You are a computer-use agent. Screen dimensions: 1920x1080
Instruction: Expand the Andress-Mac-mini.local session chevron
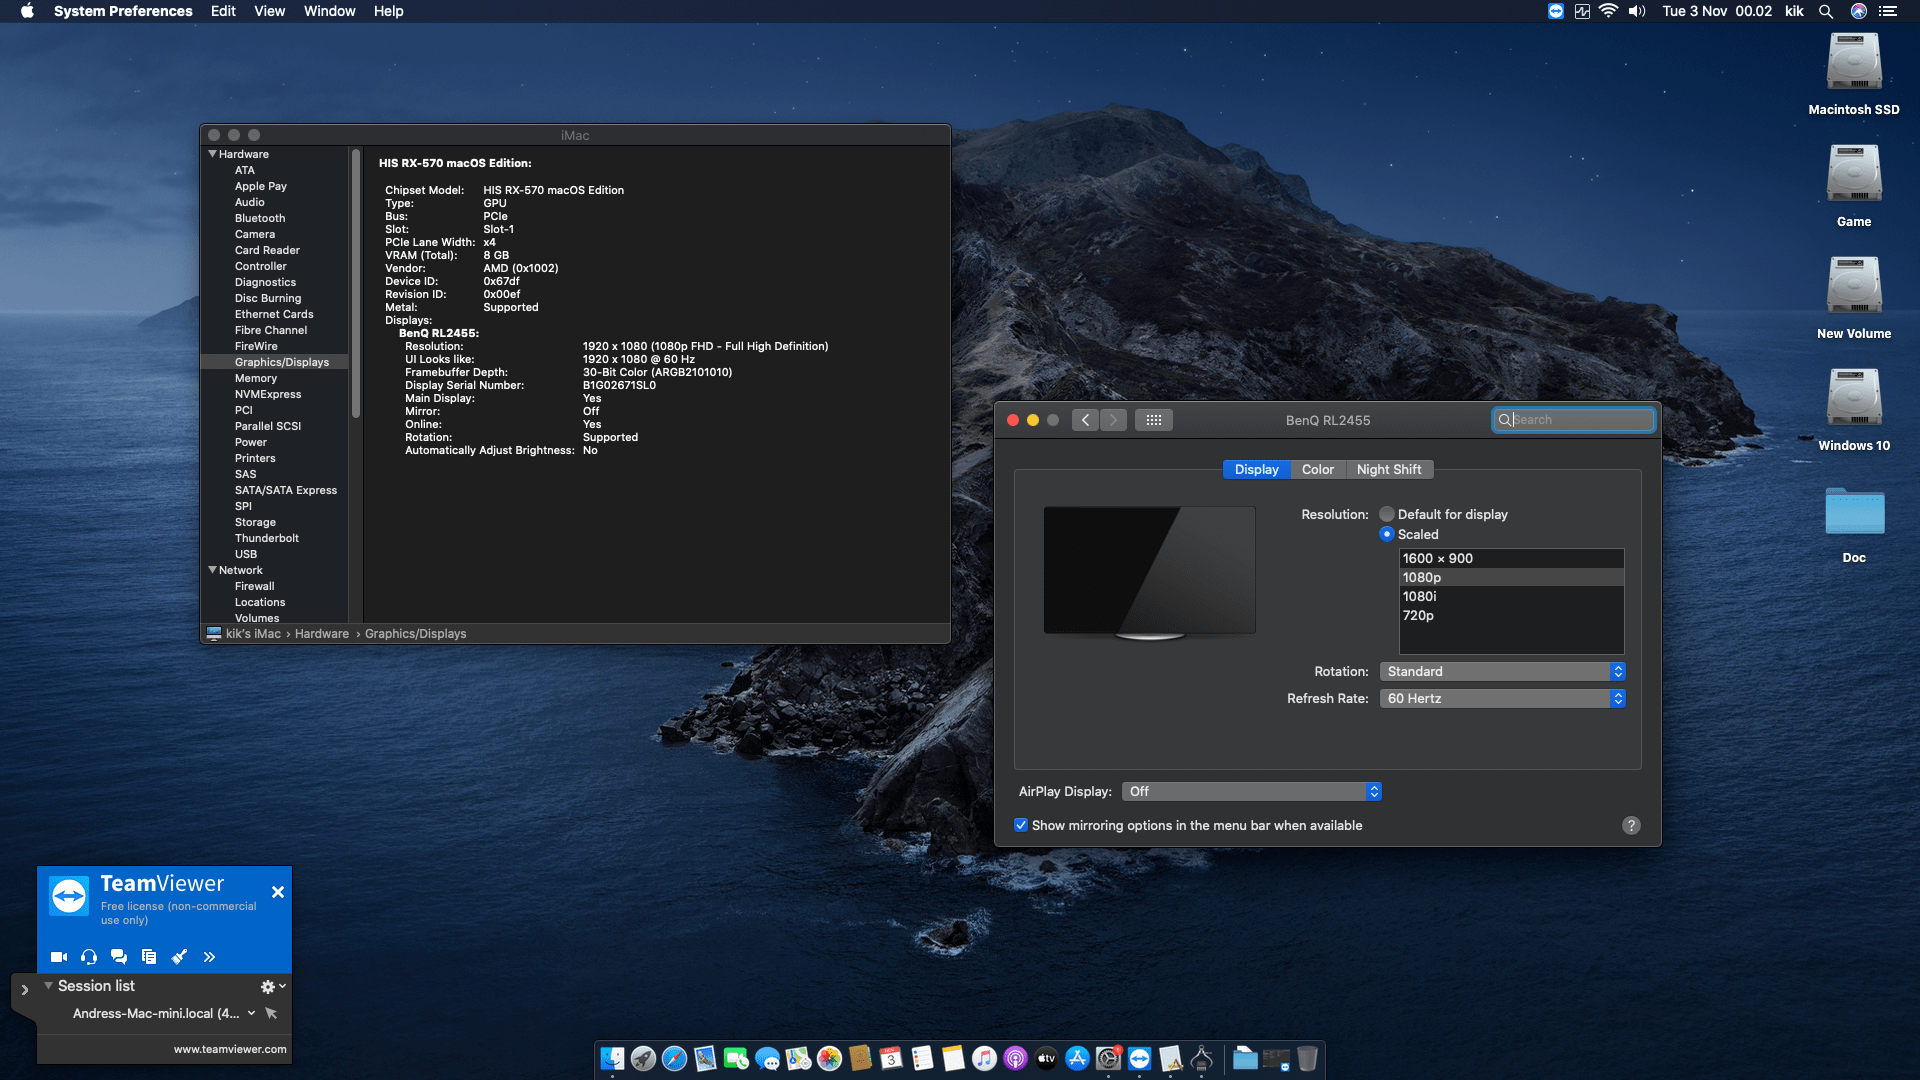[251, 1013]
